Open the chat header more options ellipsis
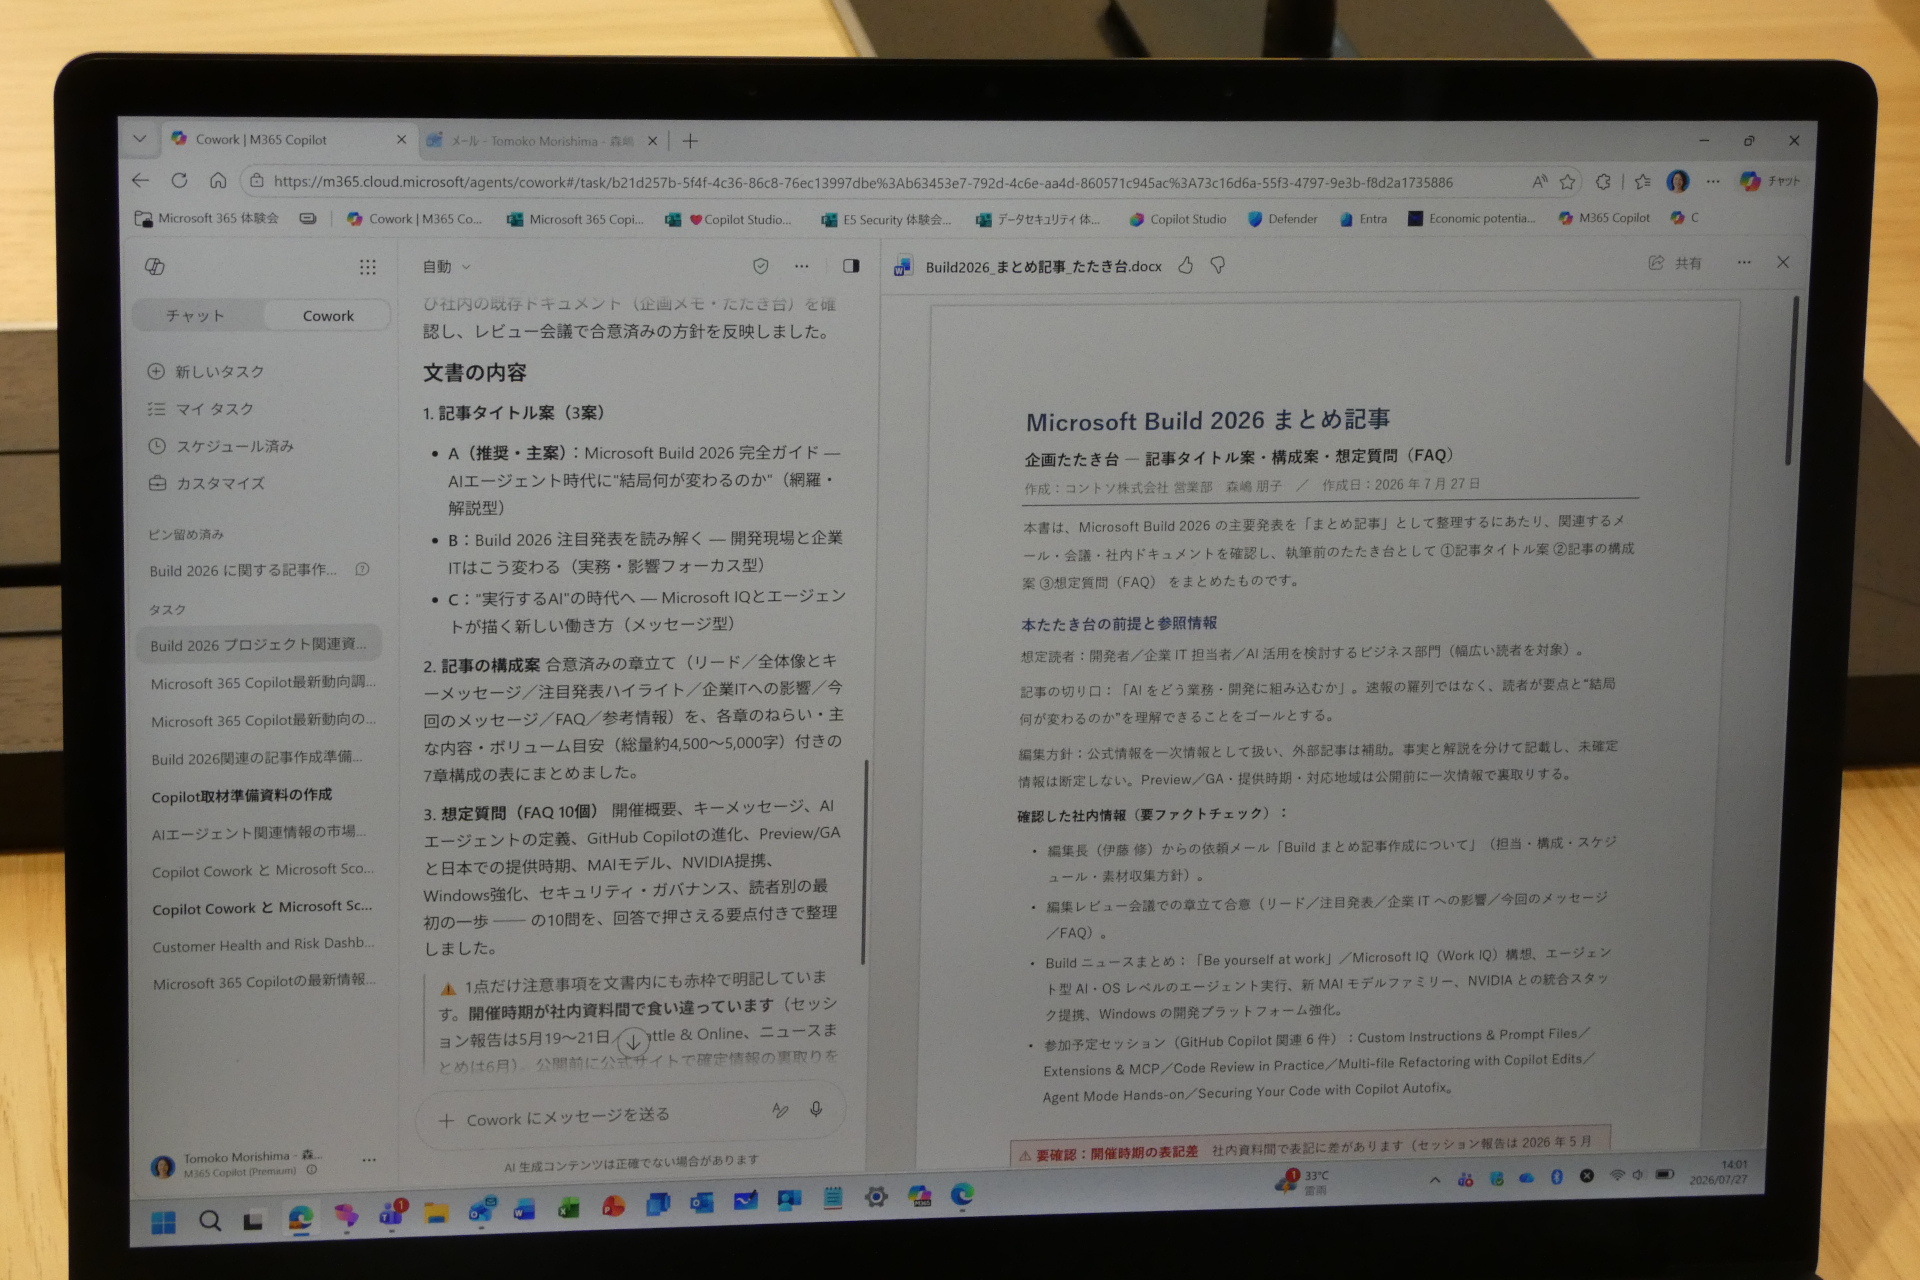The height and width of the screenshot is (1280, 1920). pyautogui.click(x=802, y=266)
